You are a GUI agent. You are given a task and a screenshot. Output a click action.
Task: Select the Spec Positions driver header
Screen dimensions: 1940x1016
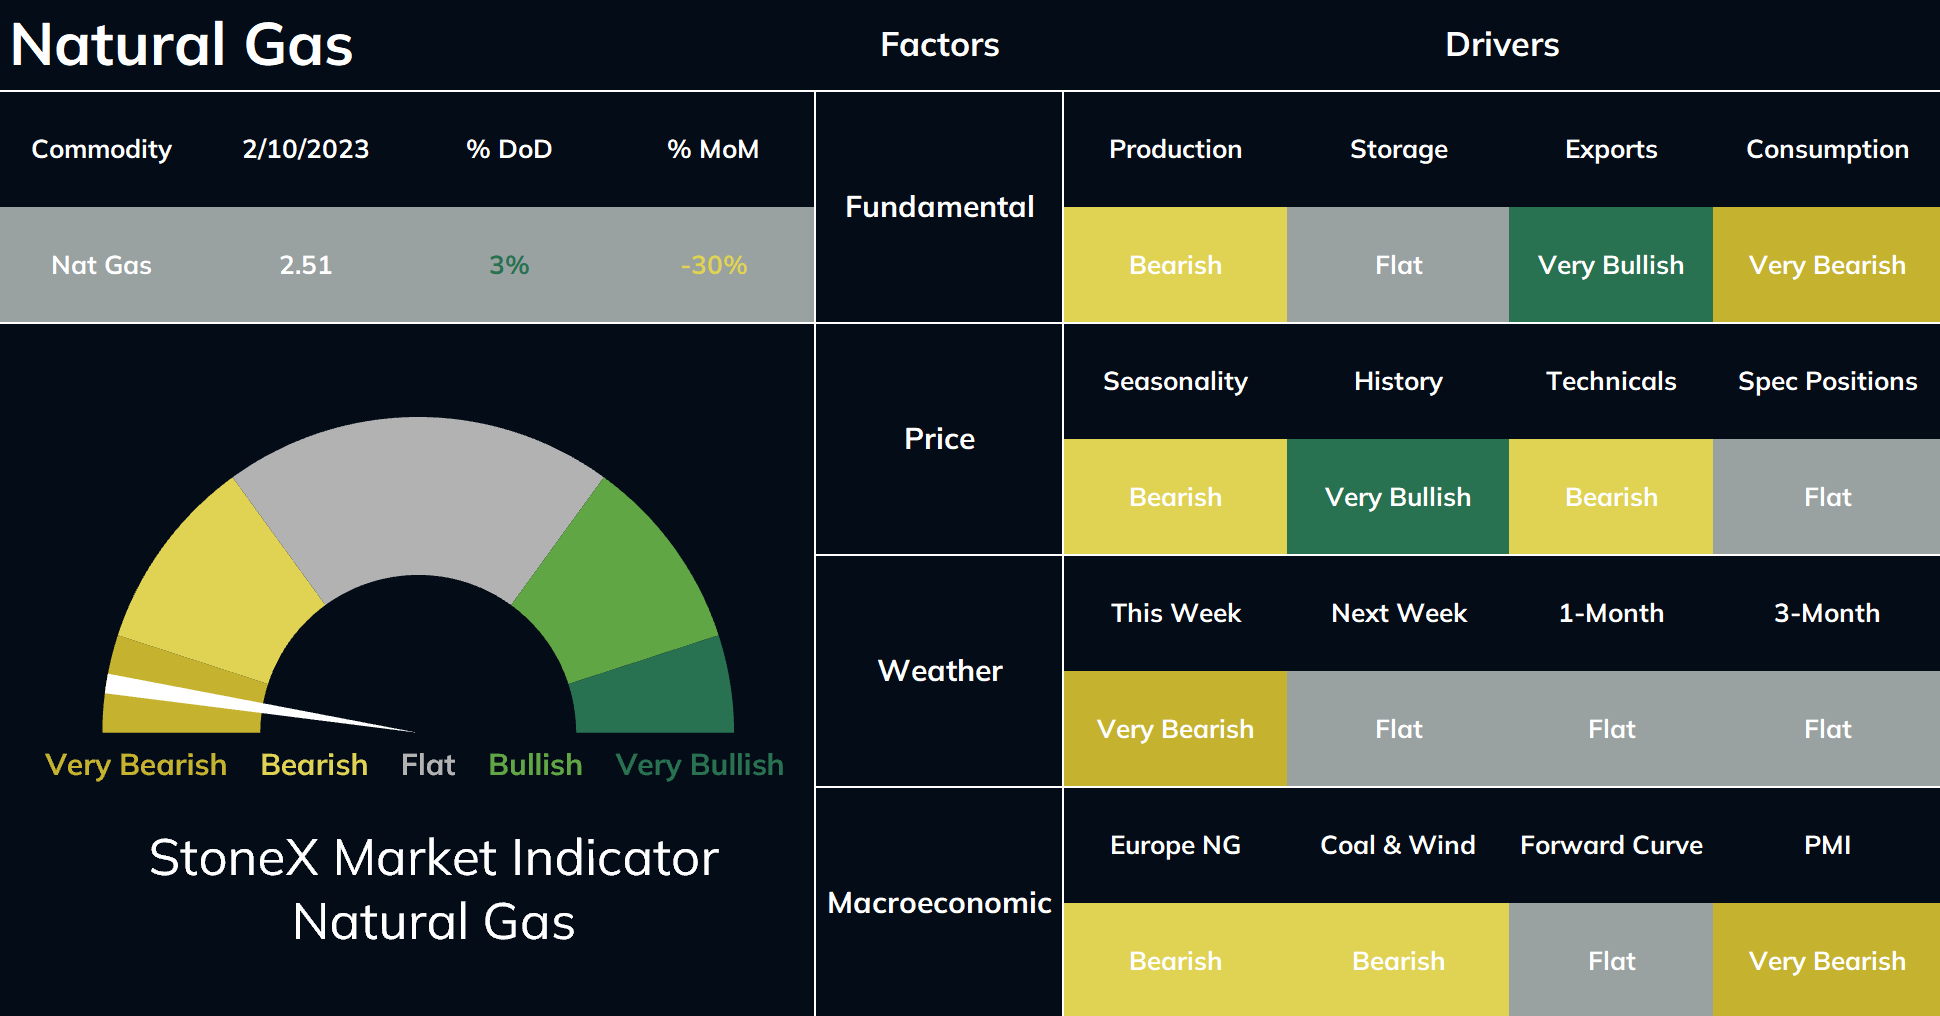1827,381
